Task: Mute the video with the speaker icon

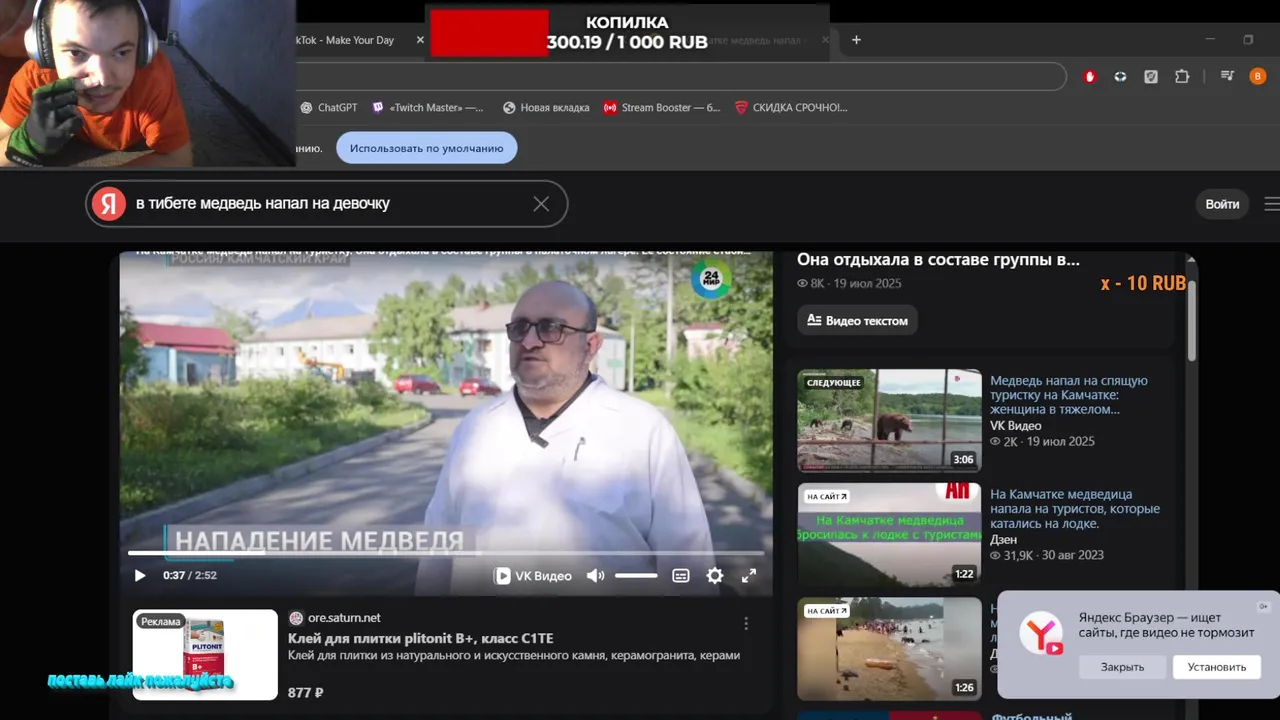Action: click(595, 576)
